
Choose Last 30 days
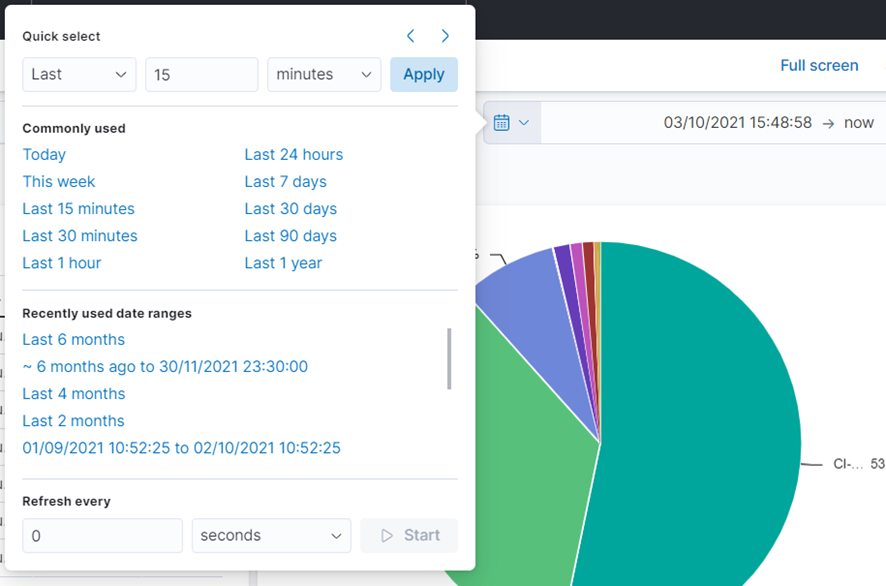tap(290, 209)
